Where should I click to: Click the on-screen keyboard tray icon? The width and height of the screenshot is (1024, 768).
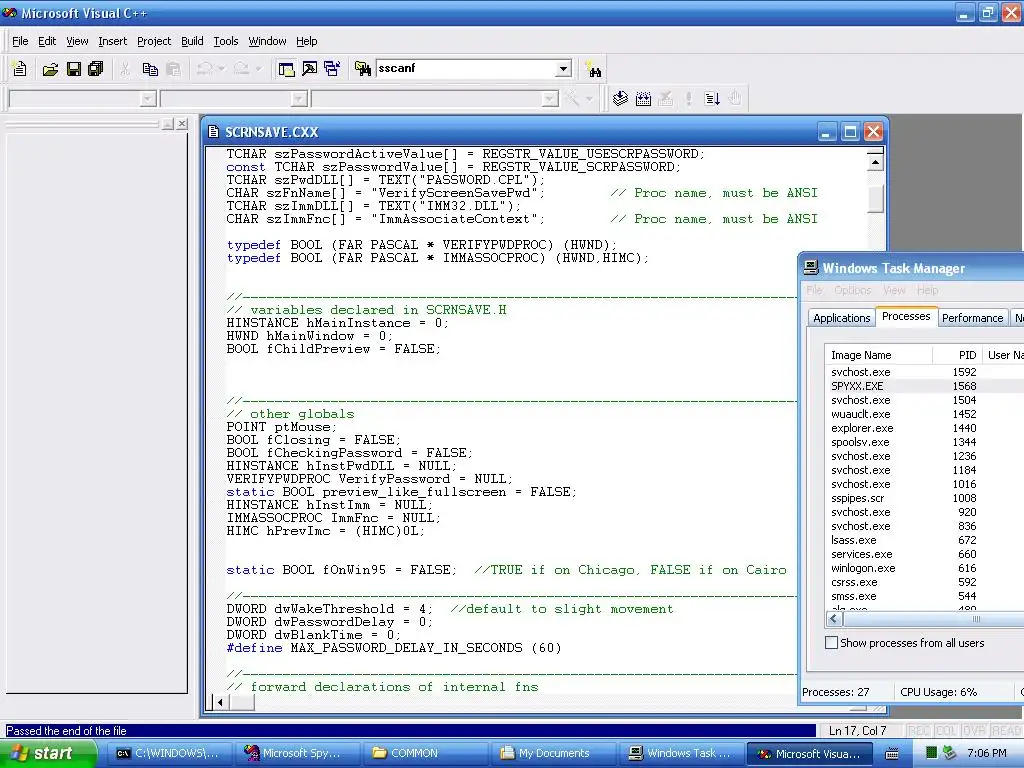[892, 754]
